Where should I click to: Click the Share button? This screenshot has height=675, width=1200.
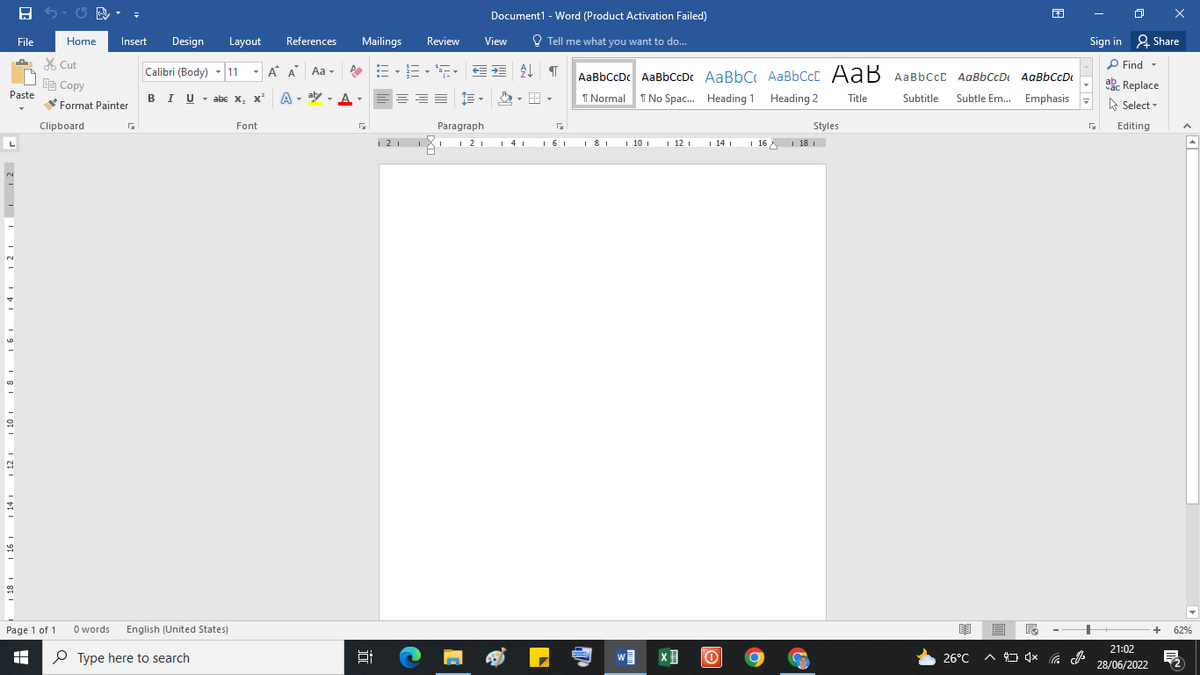1158,41
